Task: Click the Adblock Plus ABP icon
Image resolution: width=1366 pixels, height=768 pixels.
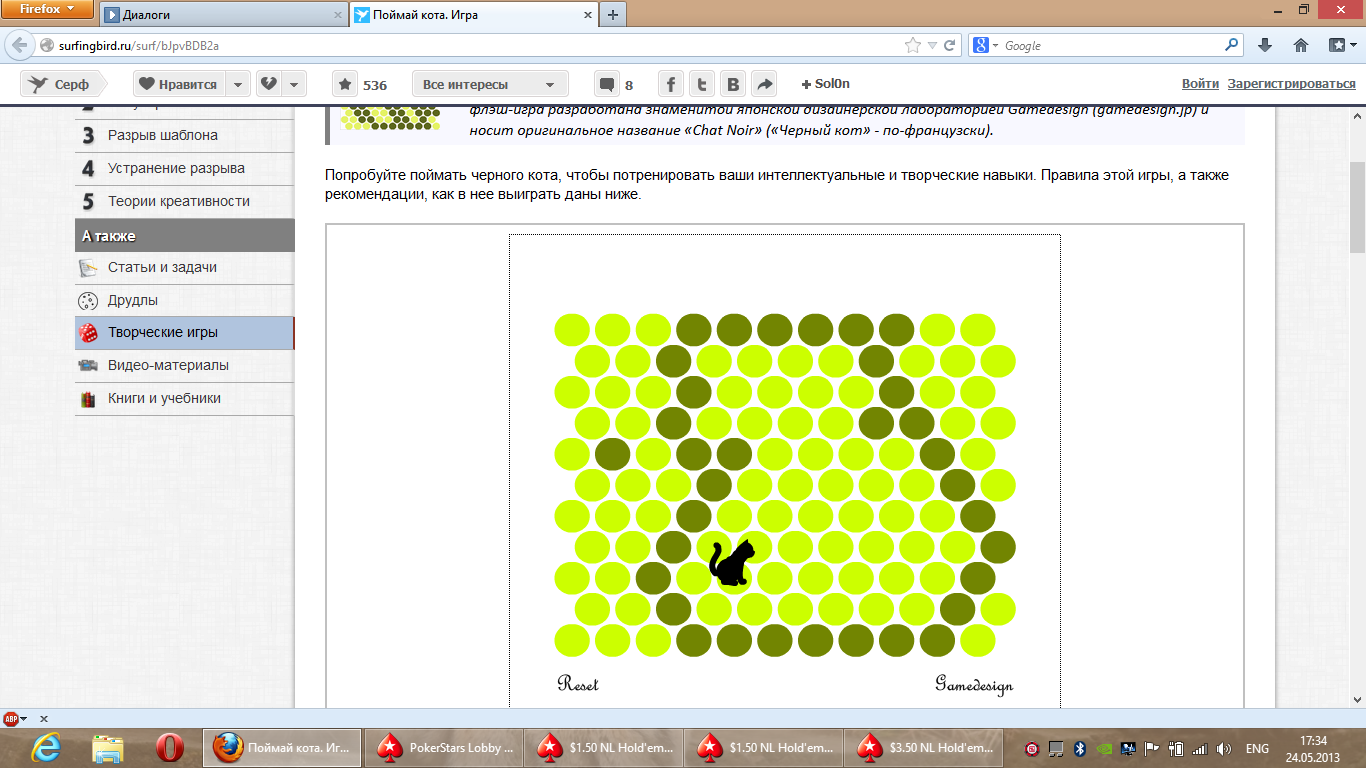Action: pyautogui.click(x=12, y=718)
